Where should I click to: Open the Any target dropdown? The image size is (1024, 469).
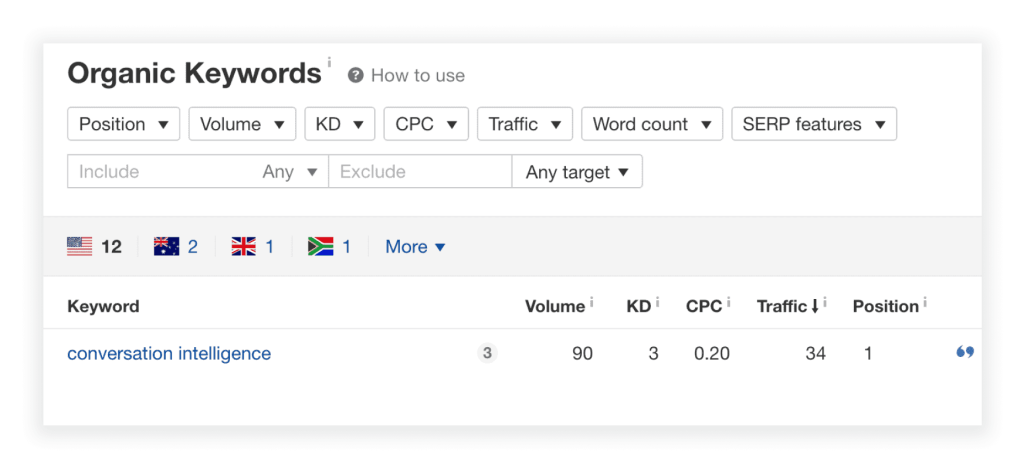[x=577, y=172]
